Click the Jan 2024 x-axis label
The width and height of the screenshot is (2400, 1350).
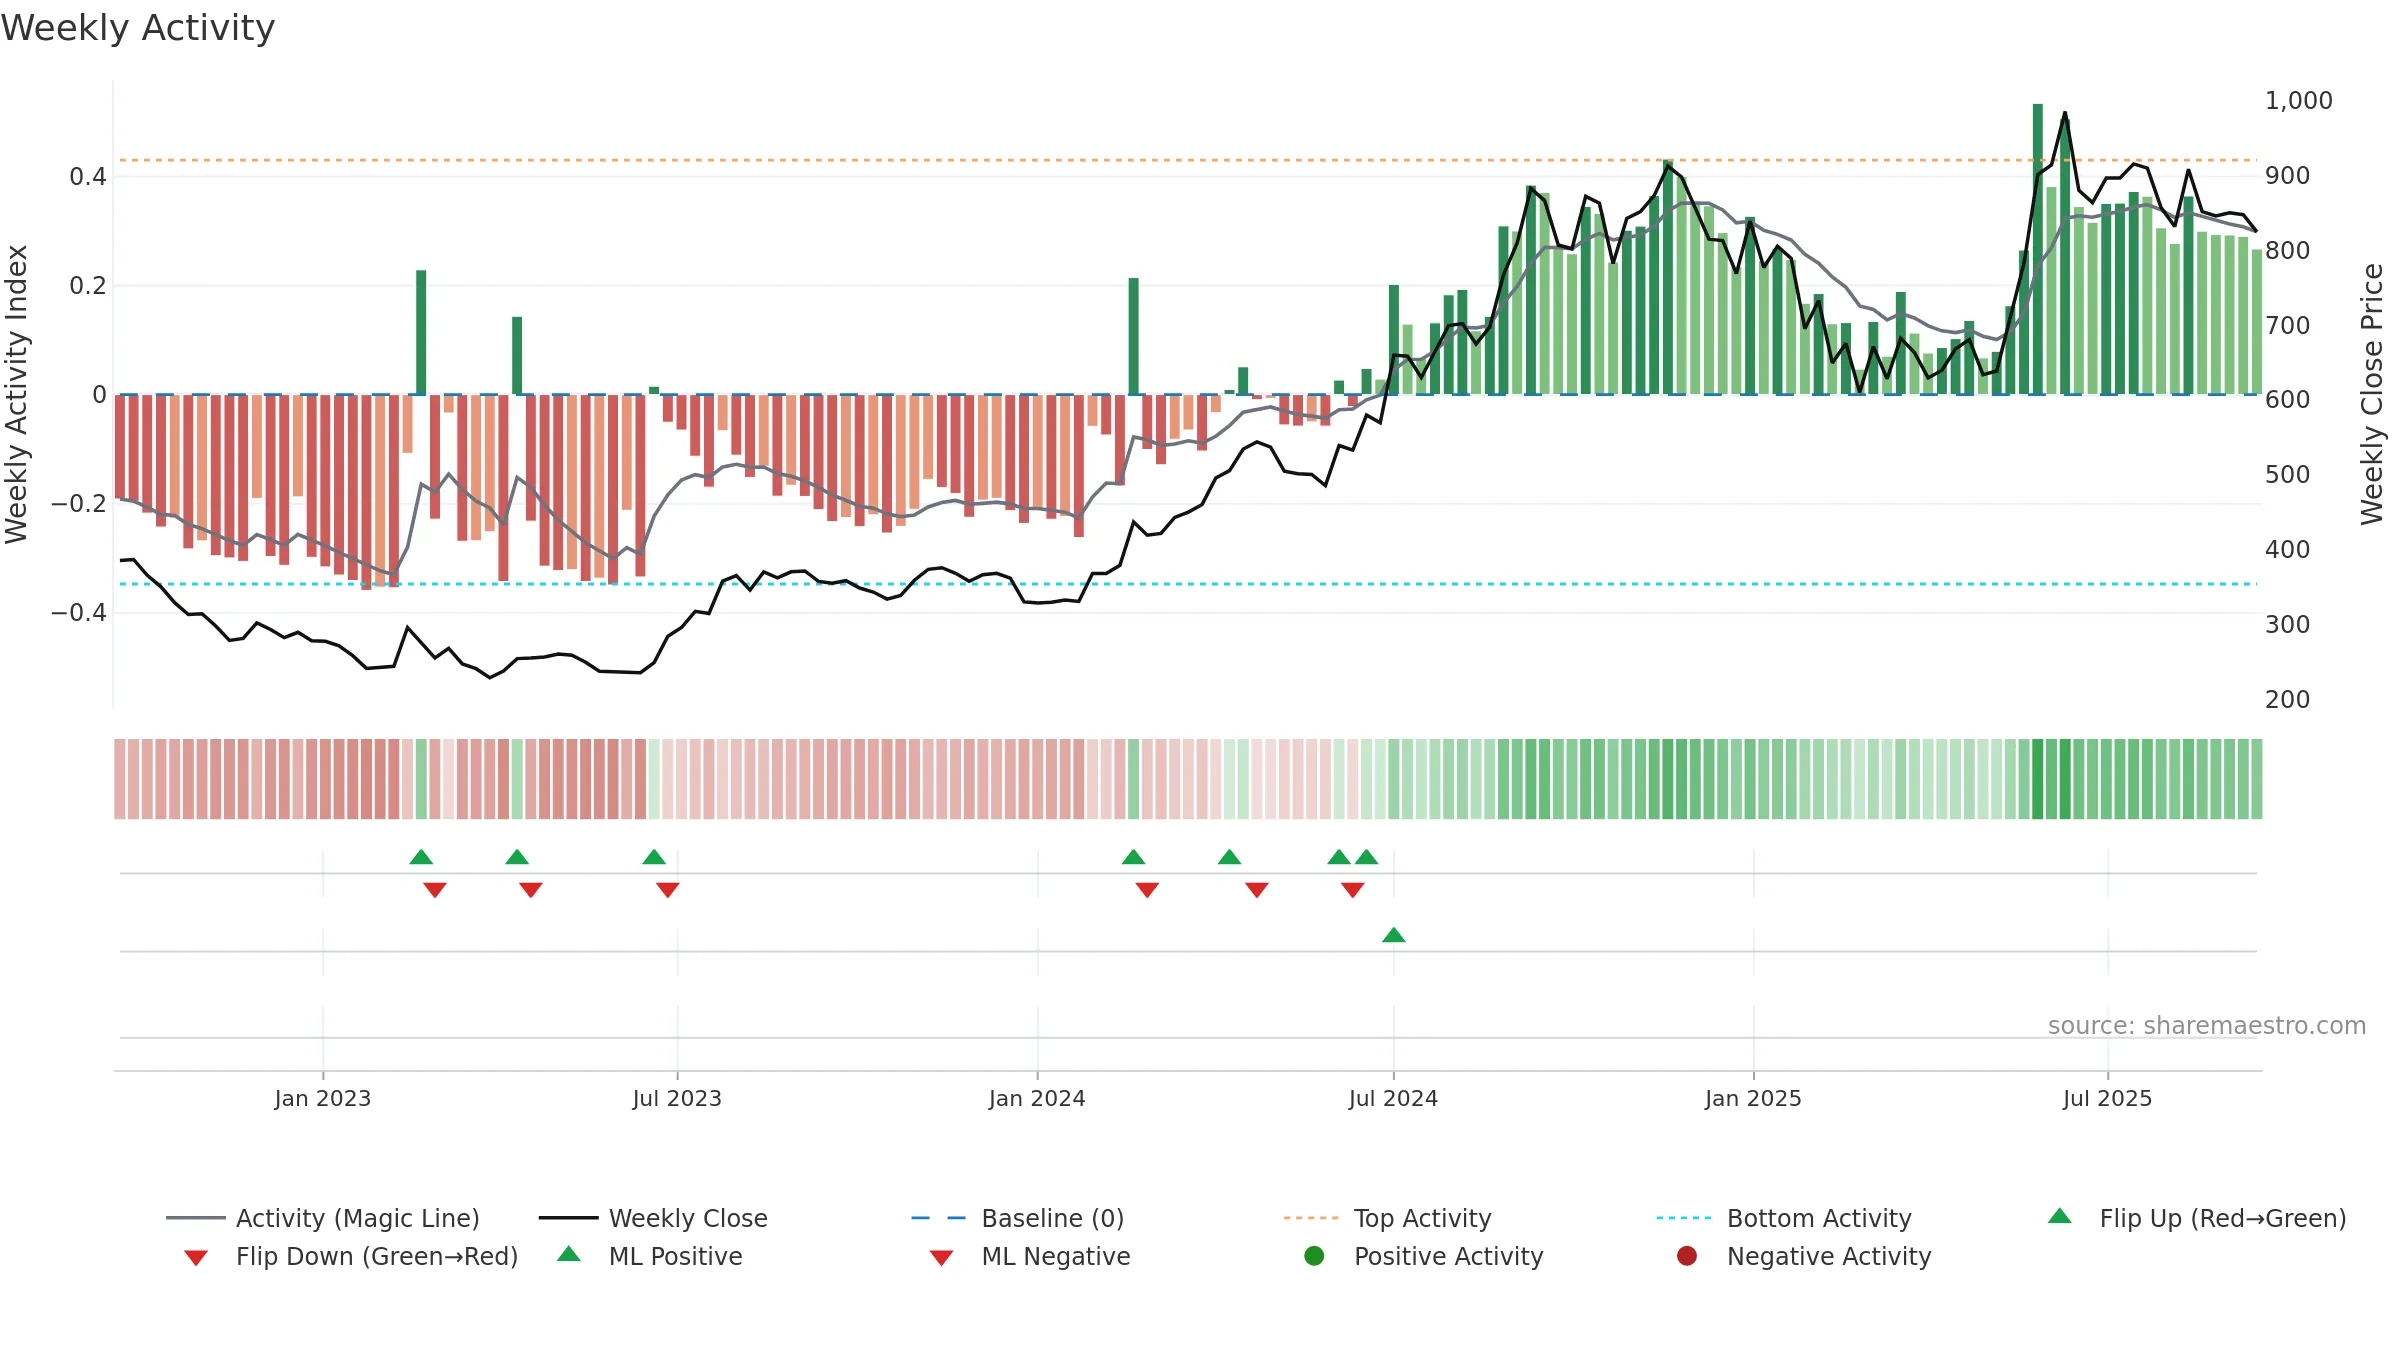tap(1037, 1098)
